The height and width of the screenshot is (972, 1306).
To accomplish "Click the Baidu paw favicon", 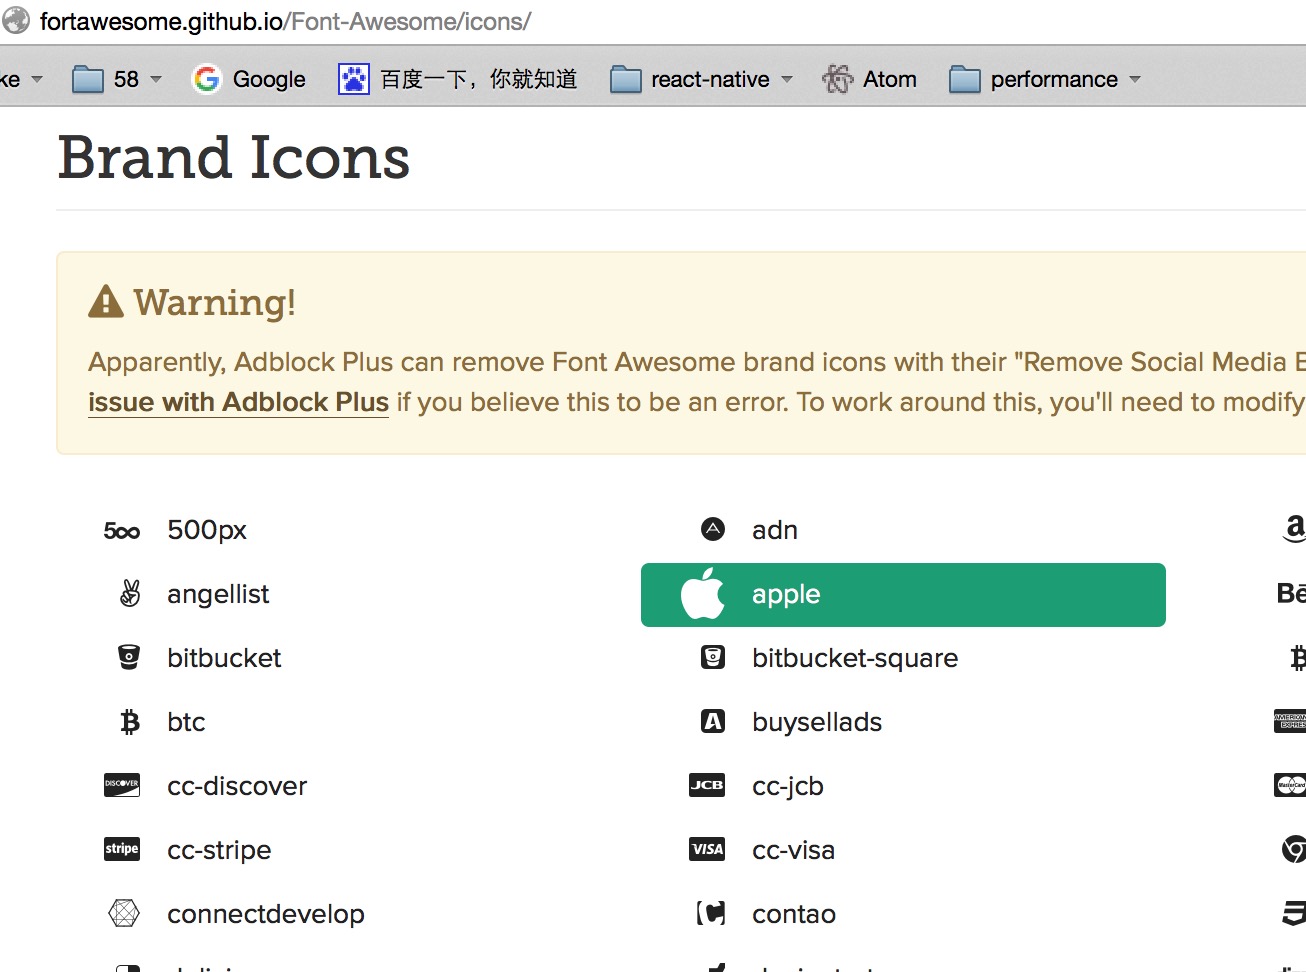I will 354,78.
